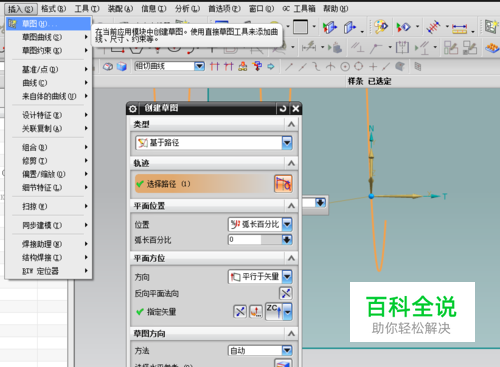Open the 偏置/缩放 submenu
The height and width of the screenshot is (367, 500).
click(x=49, y=174)
